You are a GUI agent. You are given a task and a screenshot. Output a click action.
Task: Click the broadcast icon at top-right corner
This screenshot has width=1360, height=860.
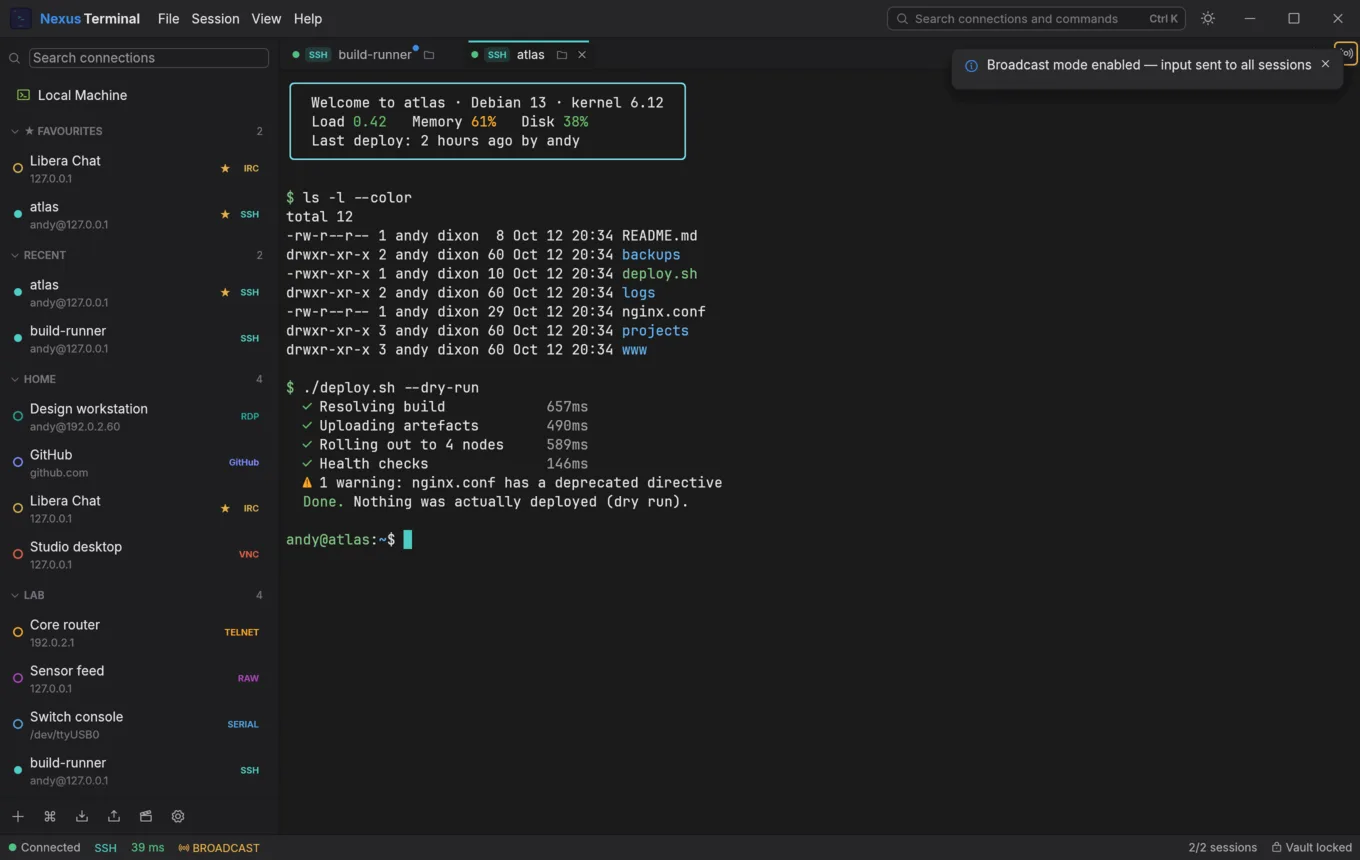1346,53
